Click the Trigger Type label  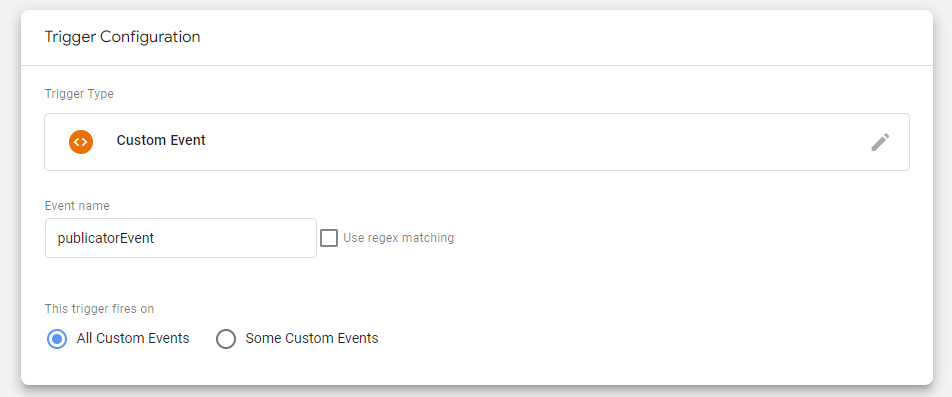point(79,94)
